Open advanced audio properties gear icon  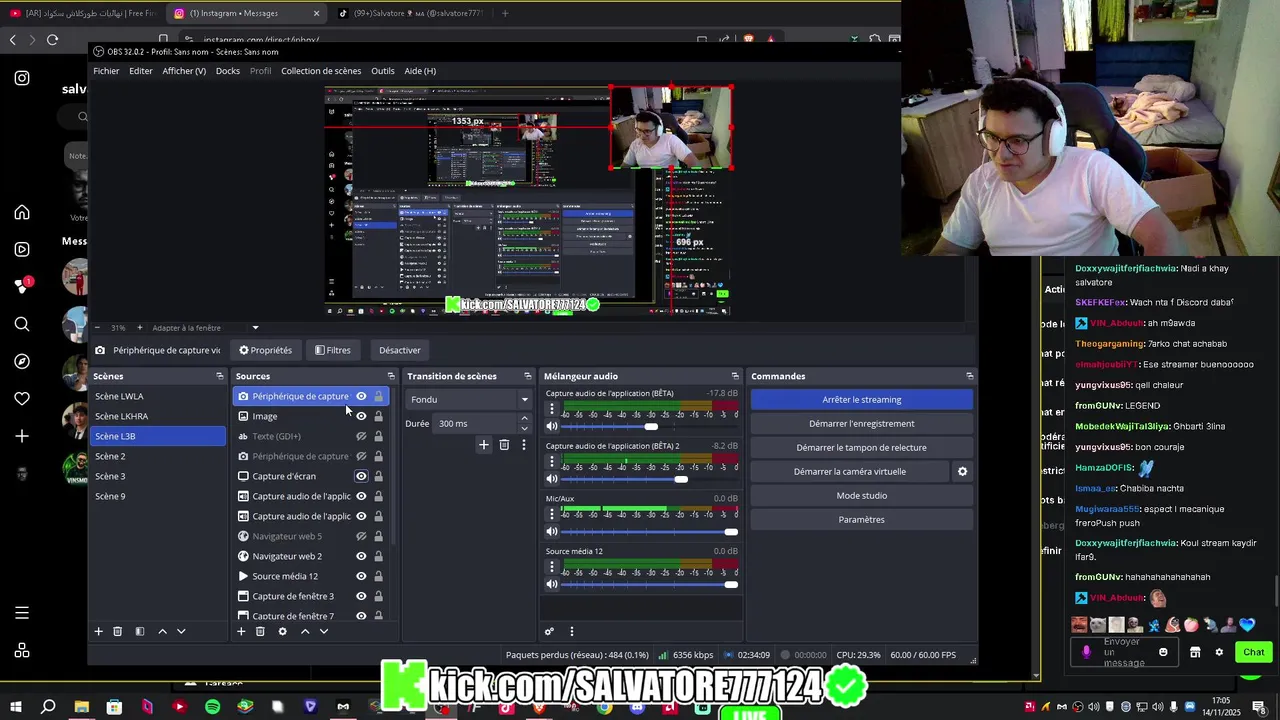click(549, 631)
